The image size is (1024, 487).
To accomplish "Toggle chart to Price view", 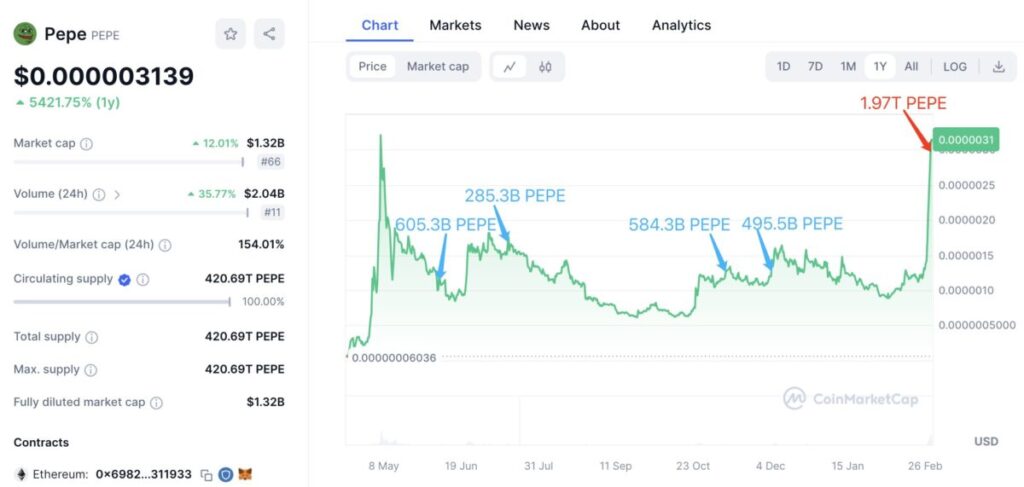I will click(x=372, y=67).
